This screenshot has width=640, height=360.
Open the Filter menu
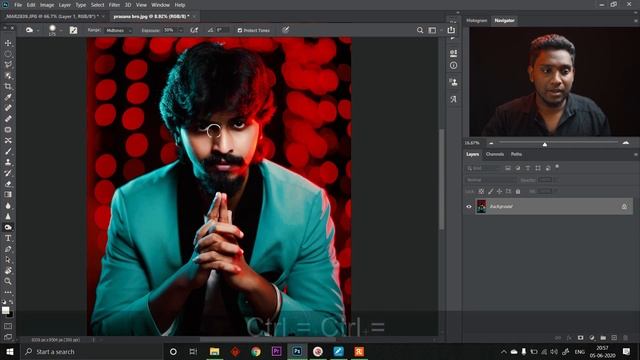[114, 5]
